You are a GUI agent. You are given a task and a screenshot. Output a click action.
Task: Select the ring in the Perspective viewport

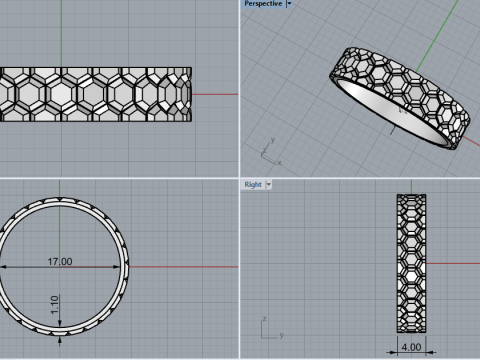point(400,98)
